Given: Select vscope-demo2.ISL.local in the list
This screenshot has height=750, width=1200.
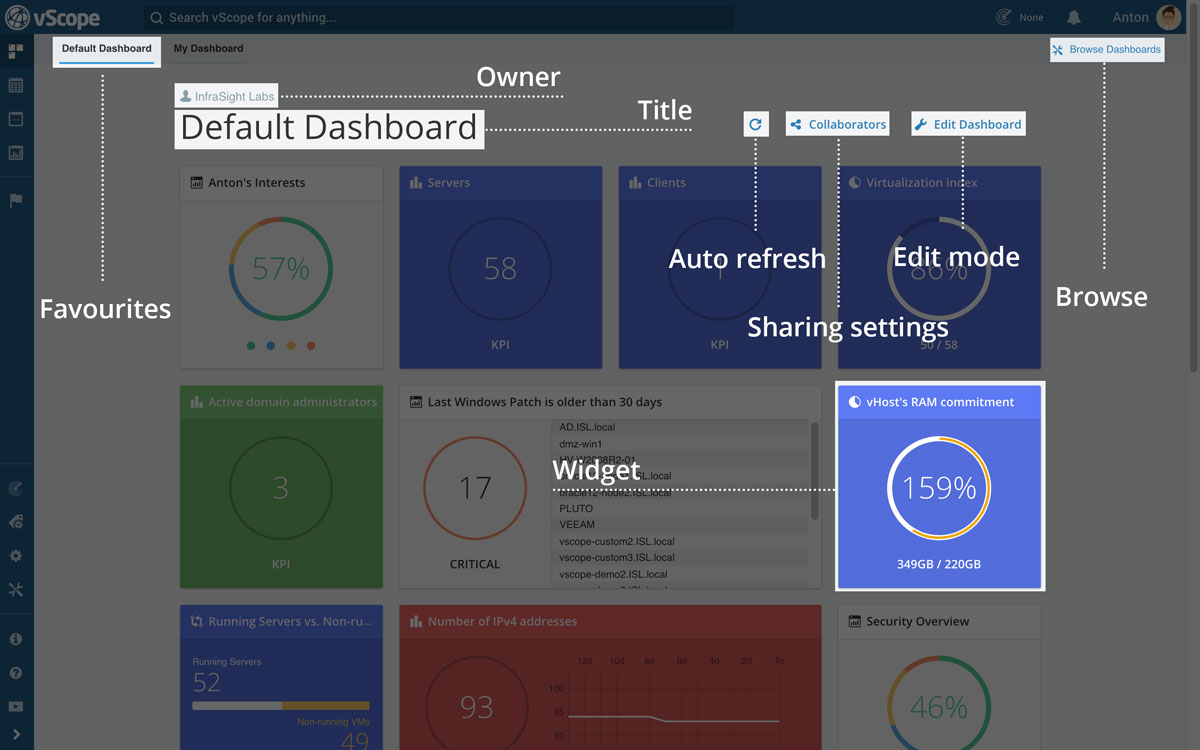Looking at the screenshot, I should (613, 574).
